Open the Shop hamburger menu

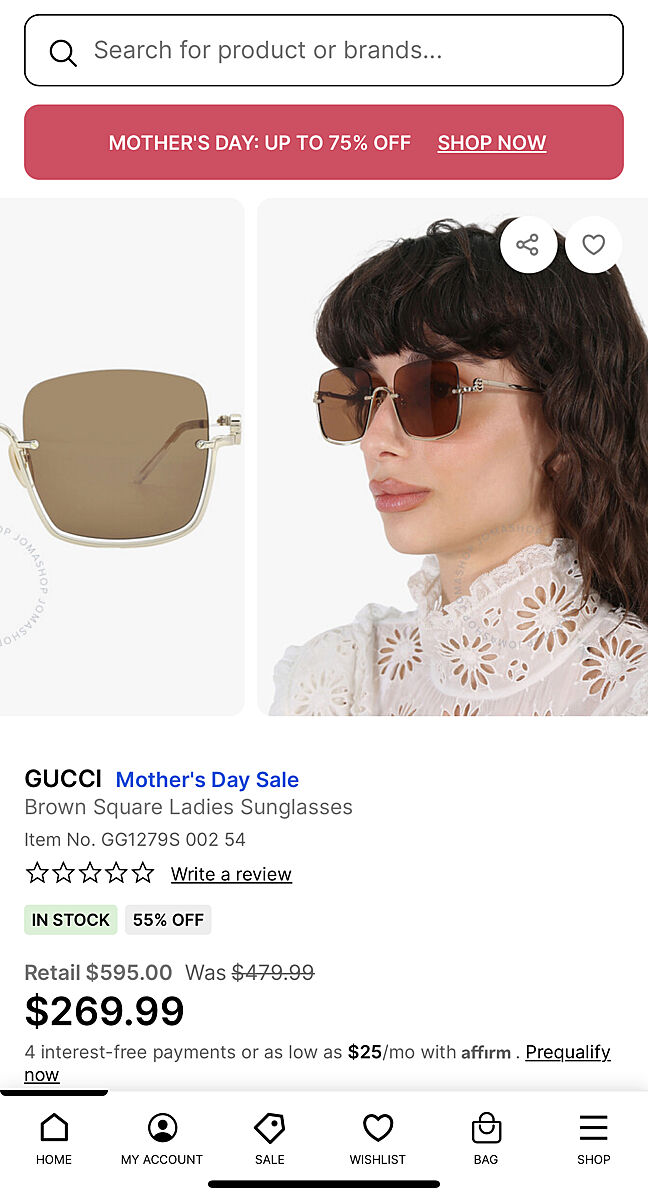pyautogui.click(x=593, y=1139)
